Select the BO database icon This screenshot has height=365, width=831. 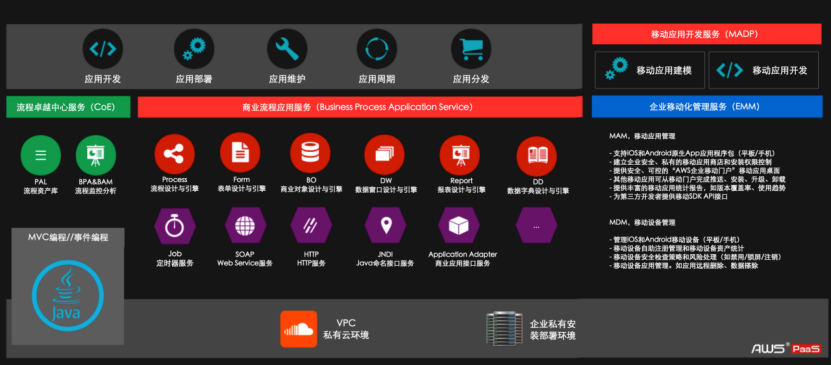tap(311, 153)
